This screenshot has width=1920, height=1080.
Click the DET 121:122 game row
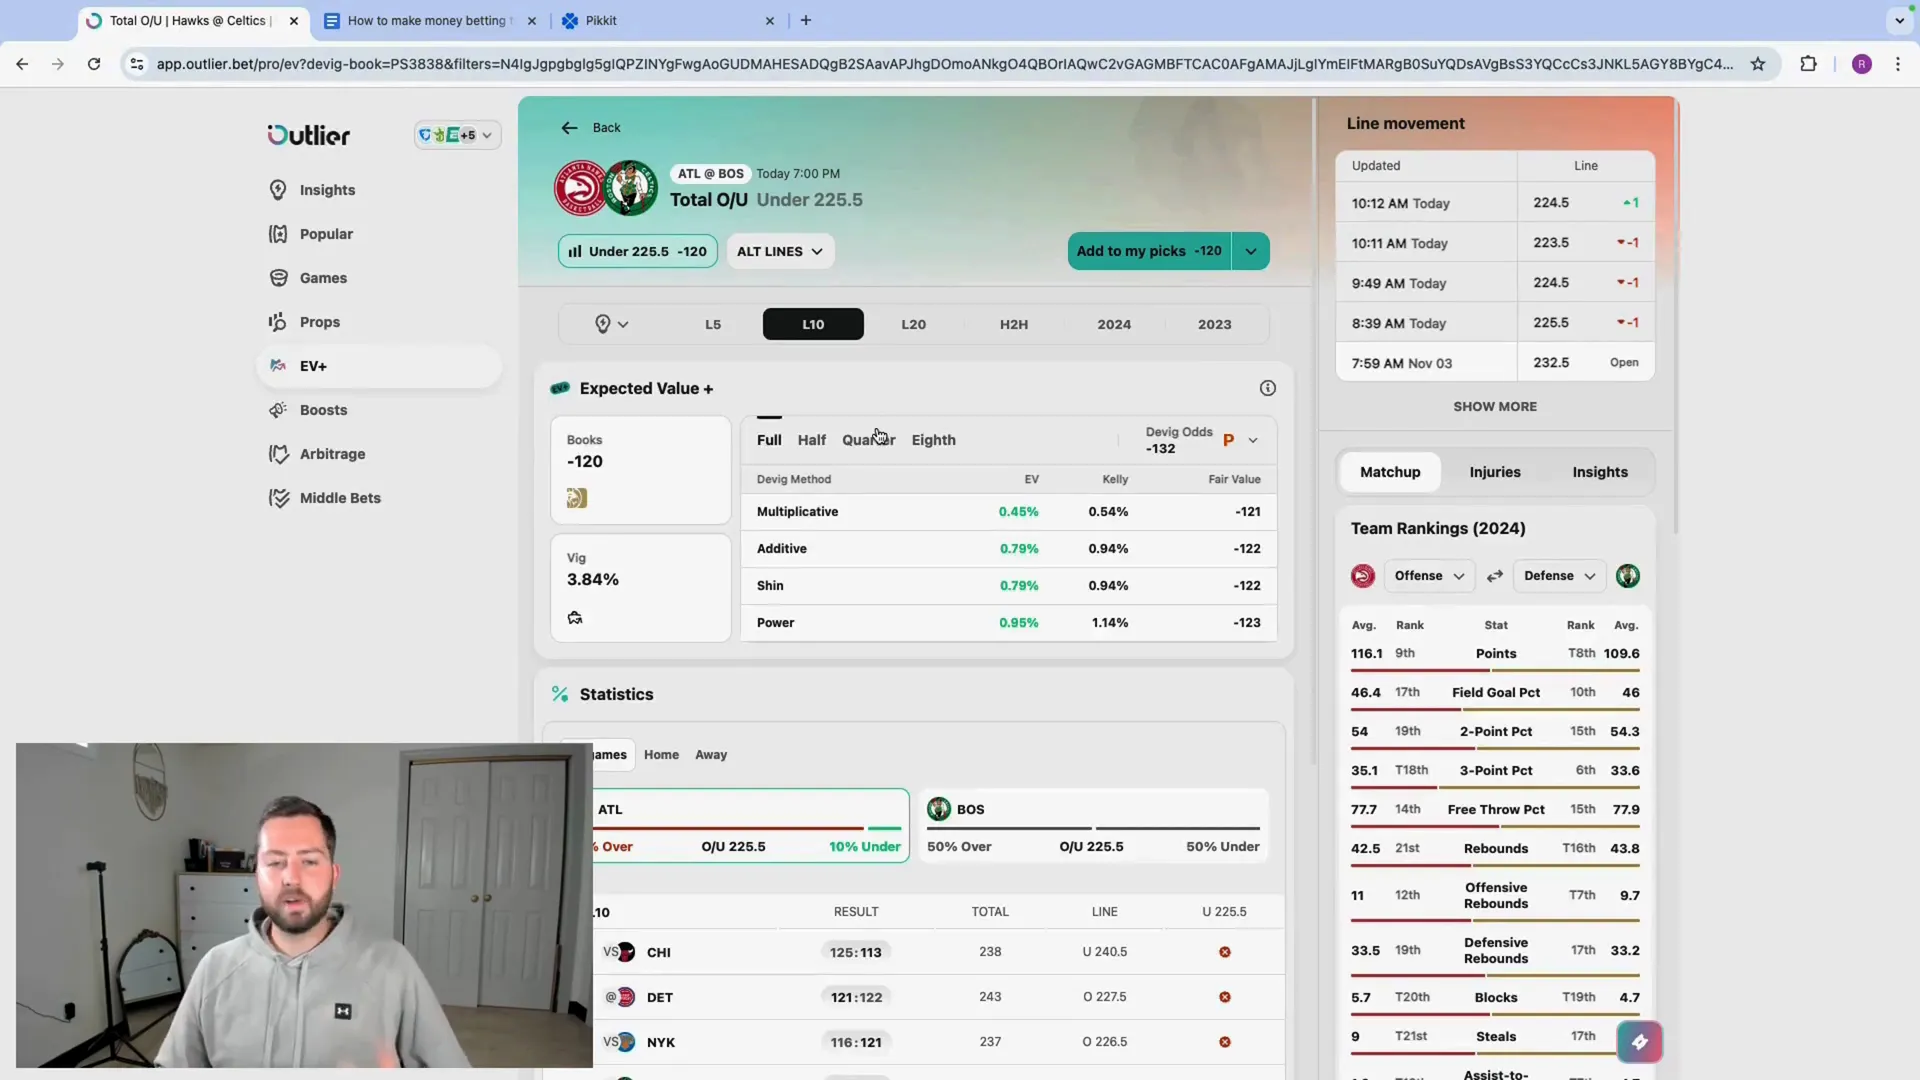pos(938,997)
